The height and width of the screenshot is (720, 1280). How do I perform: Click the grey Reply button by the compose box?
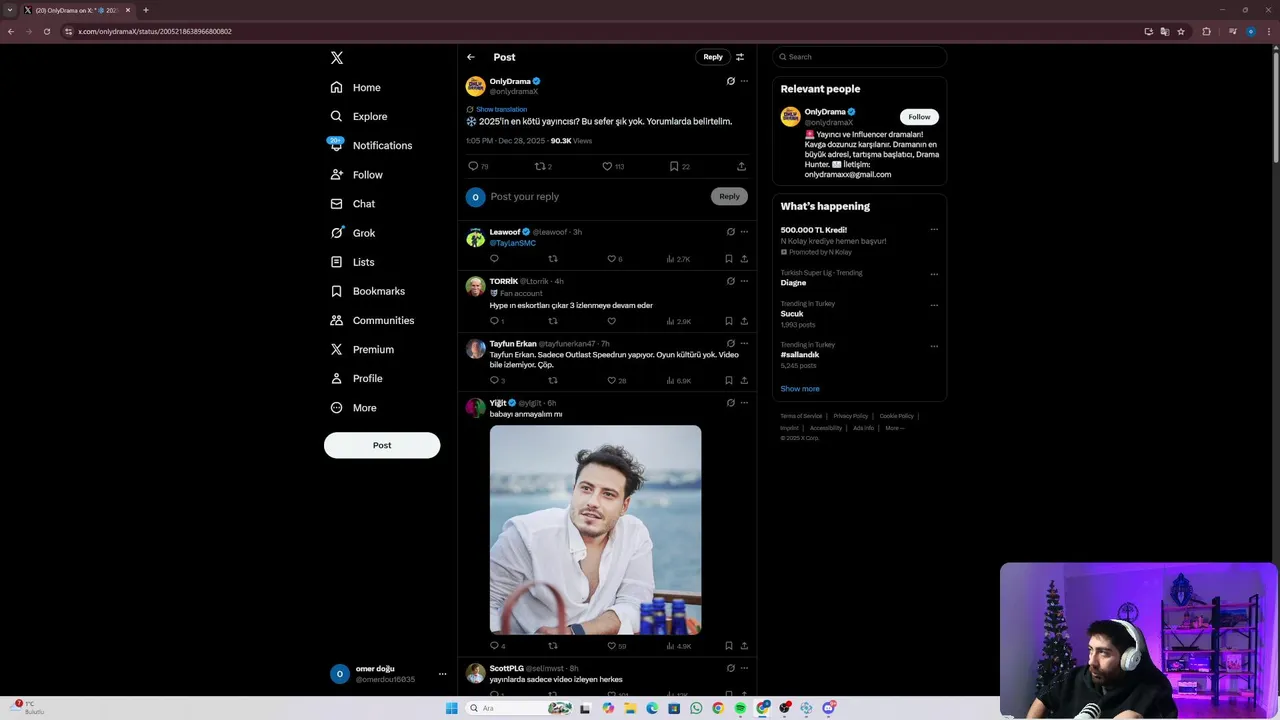[729, 196]
